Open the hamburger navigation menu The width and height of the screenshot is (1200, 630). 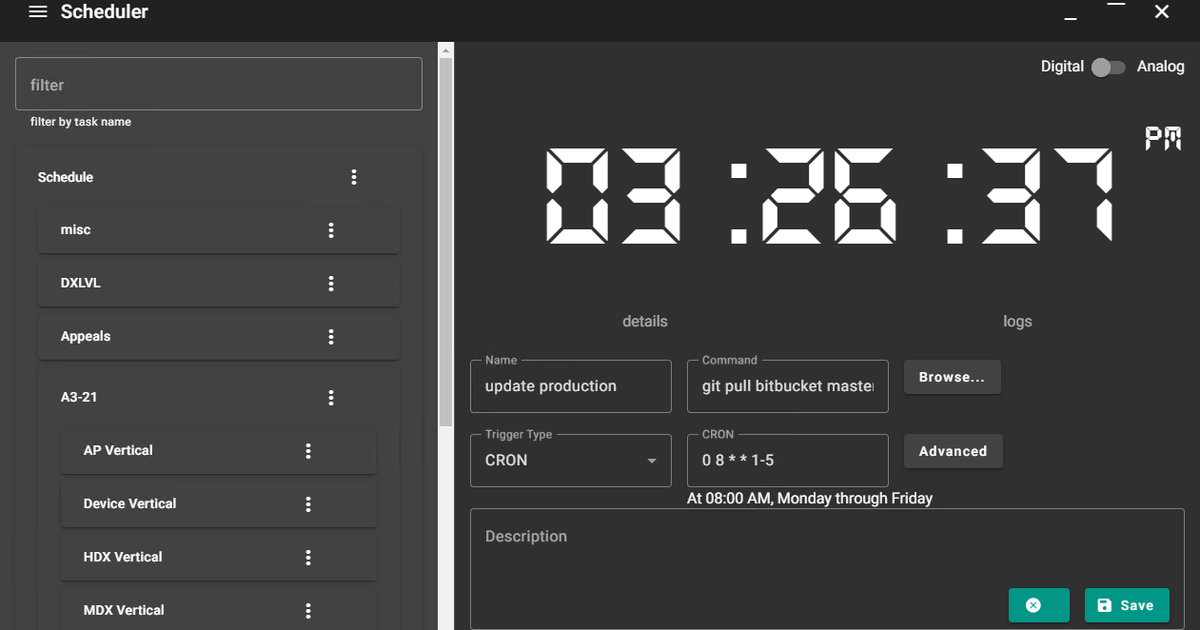(37, 12)
